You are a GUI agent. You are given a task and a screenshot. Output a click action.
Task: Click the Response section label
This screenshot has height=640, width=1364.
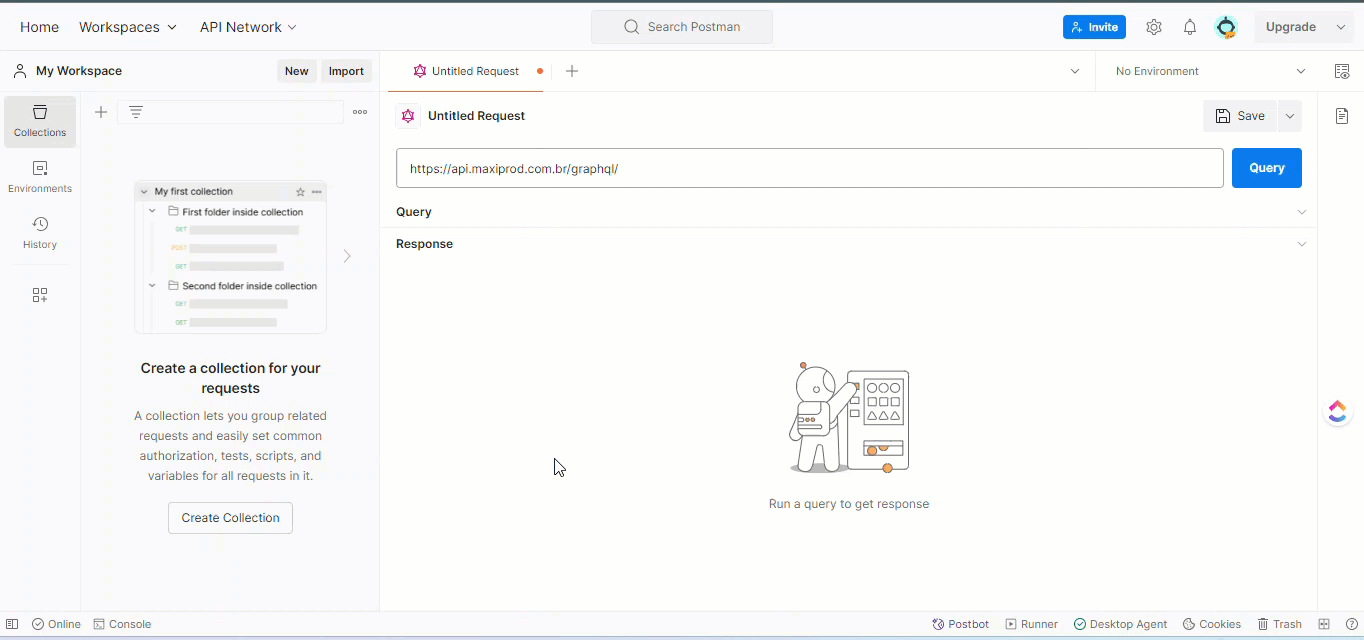click(424, 244)
